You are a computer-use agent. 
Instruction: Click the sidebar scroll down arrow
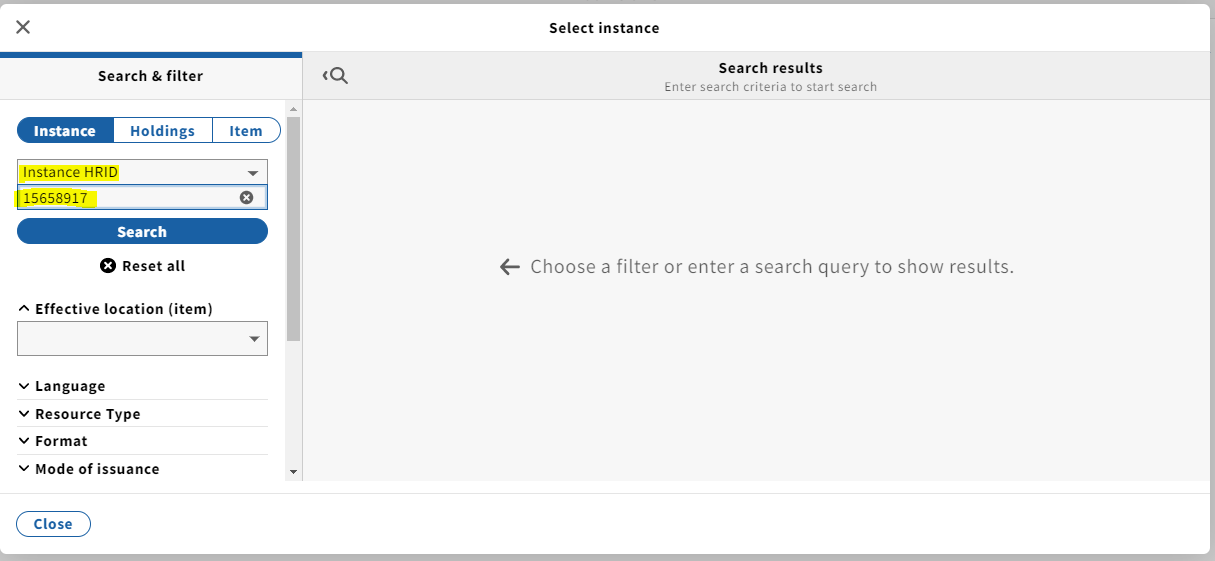pyautogui.click(x=293, y=471)
